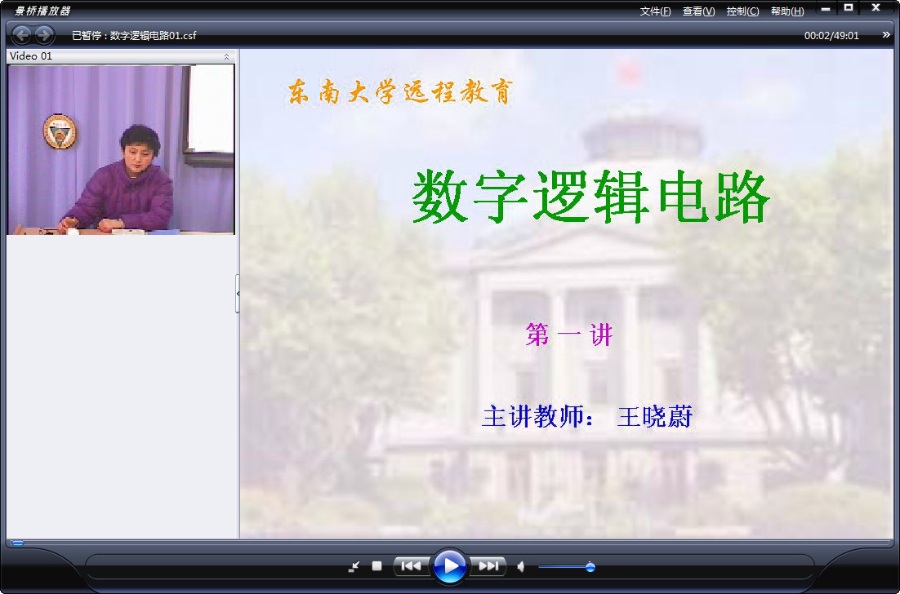The image size is (900, 594).
Task: Click the compact mode arrow icon
Action: 354,566
